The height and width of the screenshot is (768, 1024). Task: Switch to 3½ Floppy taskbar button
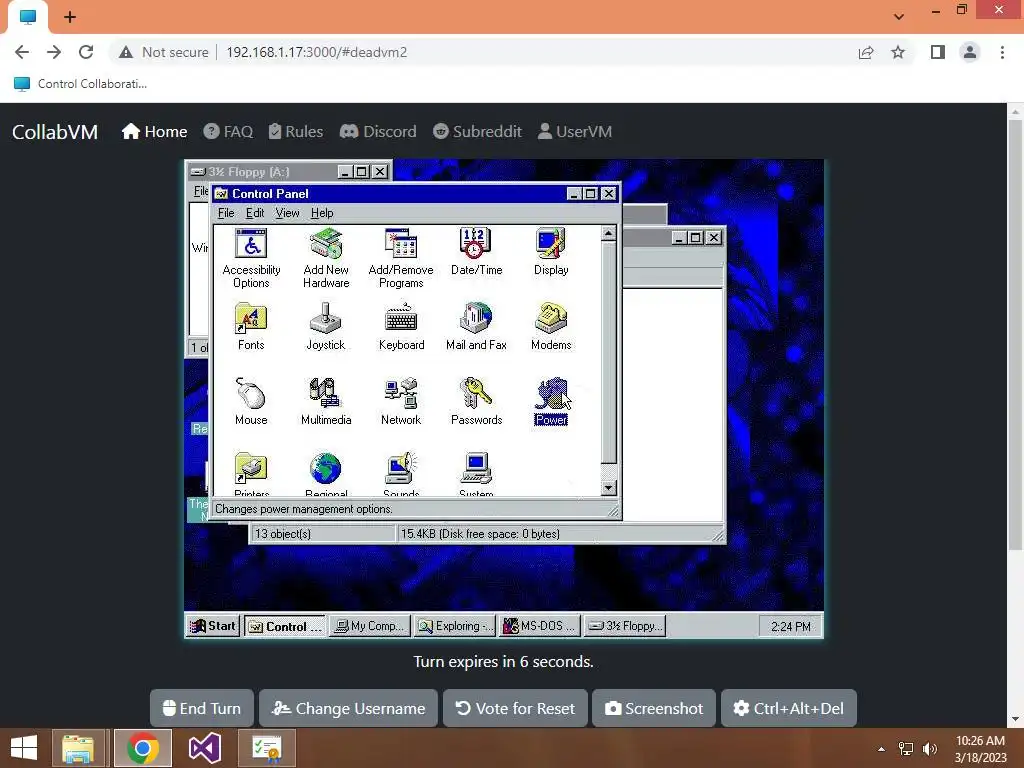coord(624,626)
